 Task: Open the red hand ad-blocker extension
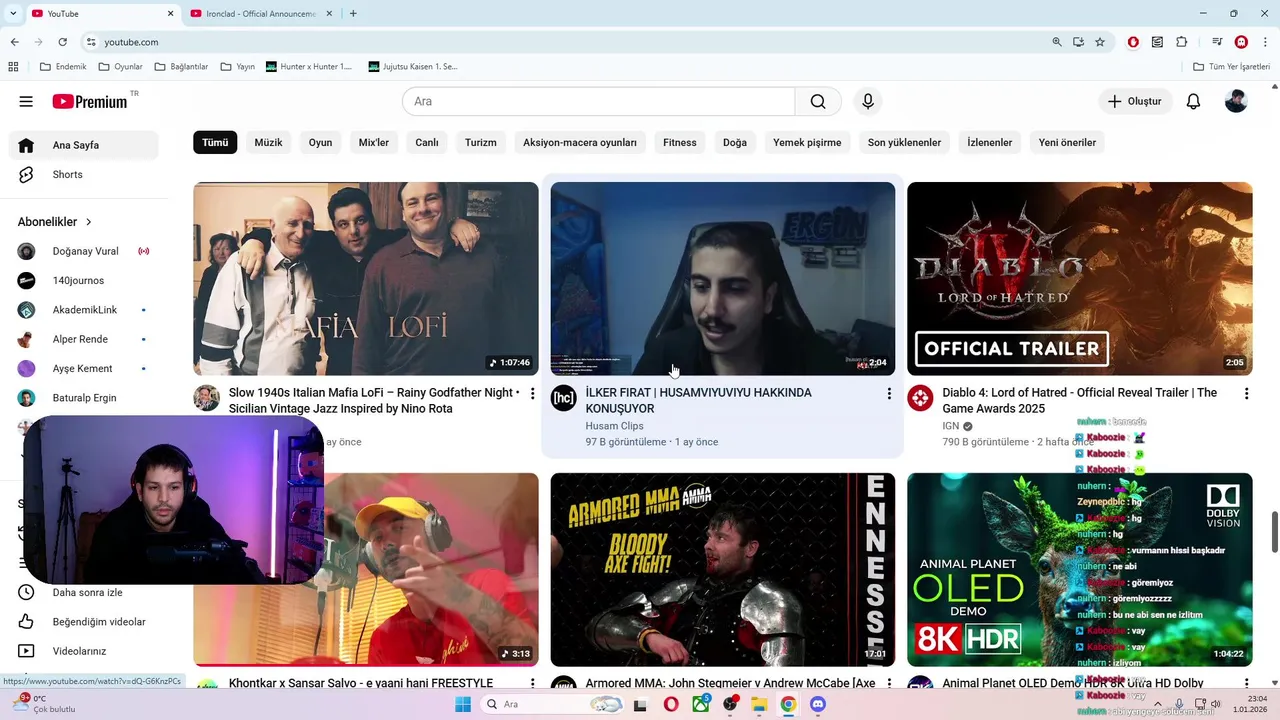(1133, 42)
